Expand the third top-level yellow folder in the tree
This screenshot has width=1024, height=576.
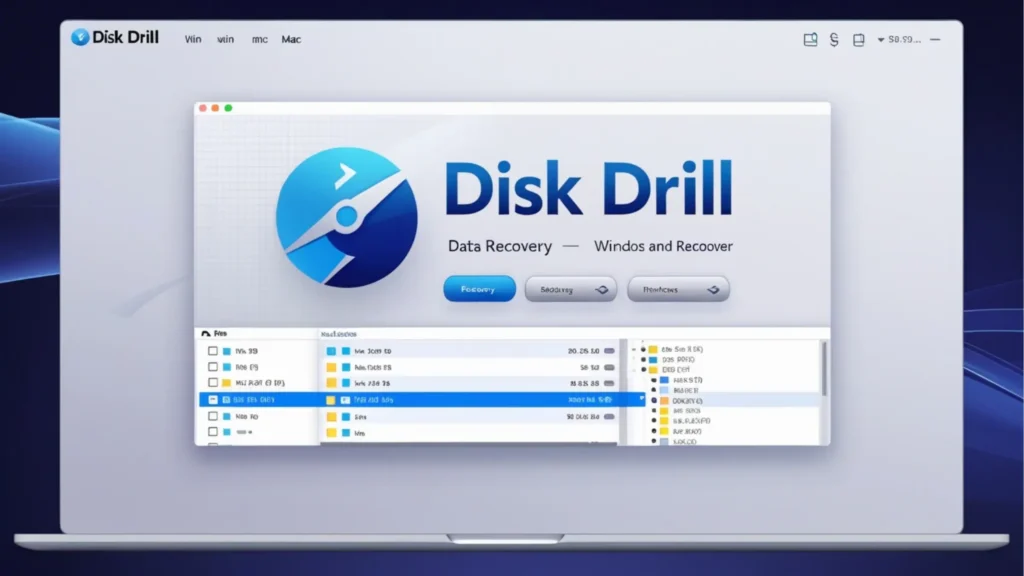tap(643, 370)
